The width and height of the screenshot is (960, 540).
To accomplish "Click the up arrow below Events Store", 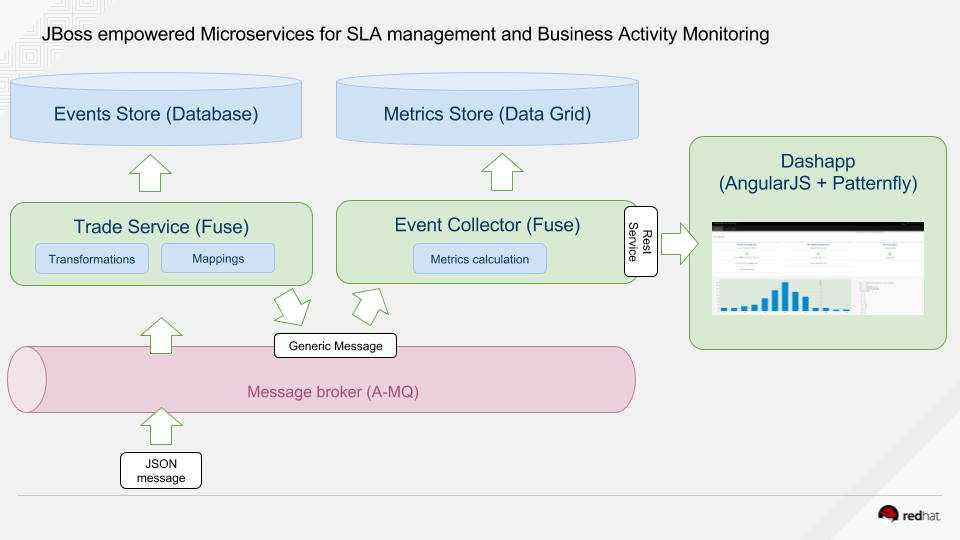I will (151, 173).
